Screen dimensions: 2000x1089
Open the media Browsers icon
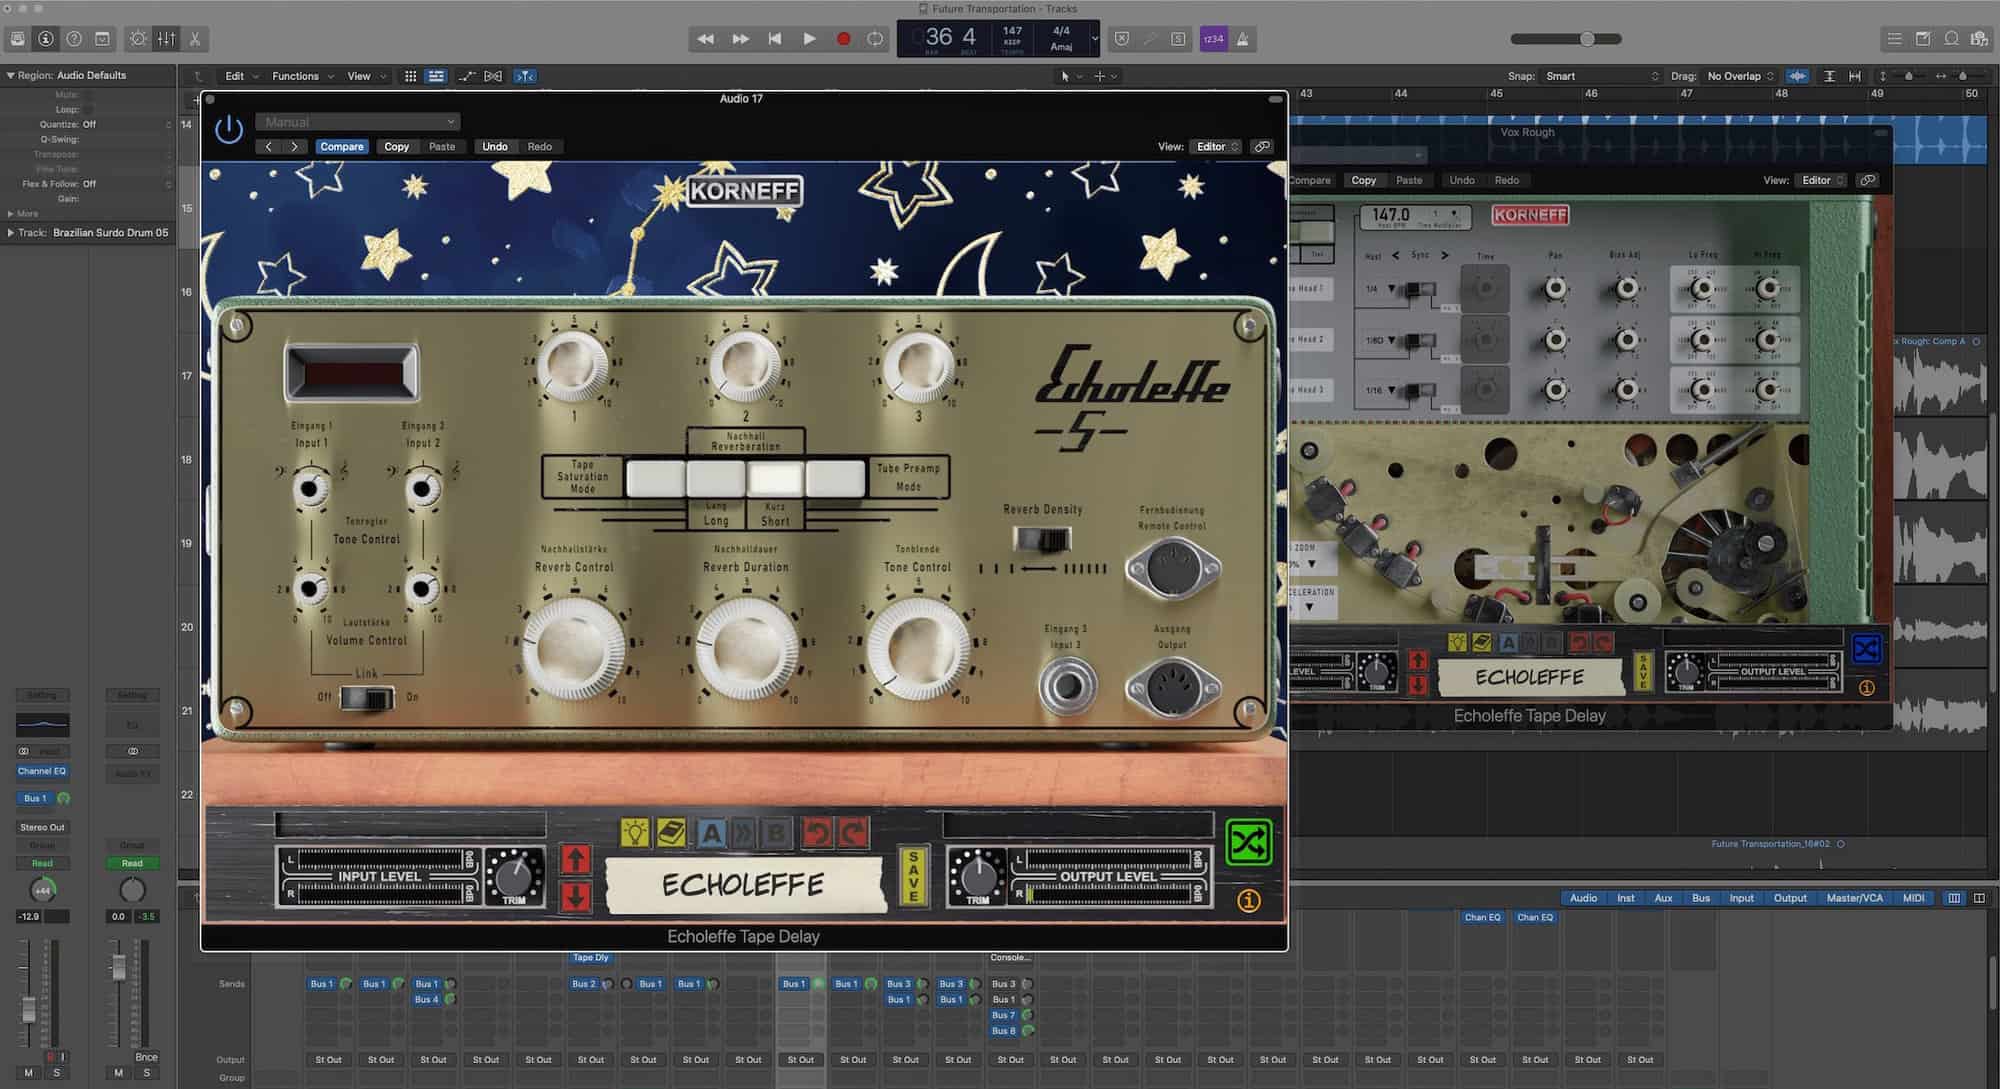(x=1979, y=39)
